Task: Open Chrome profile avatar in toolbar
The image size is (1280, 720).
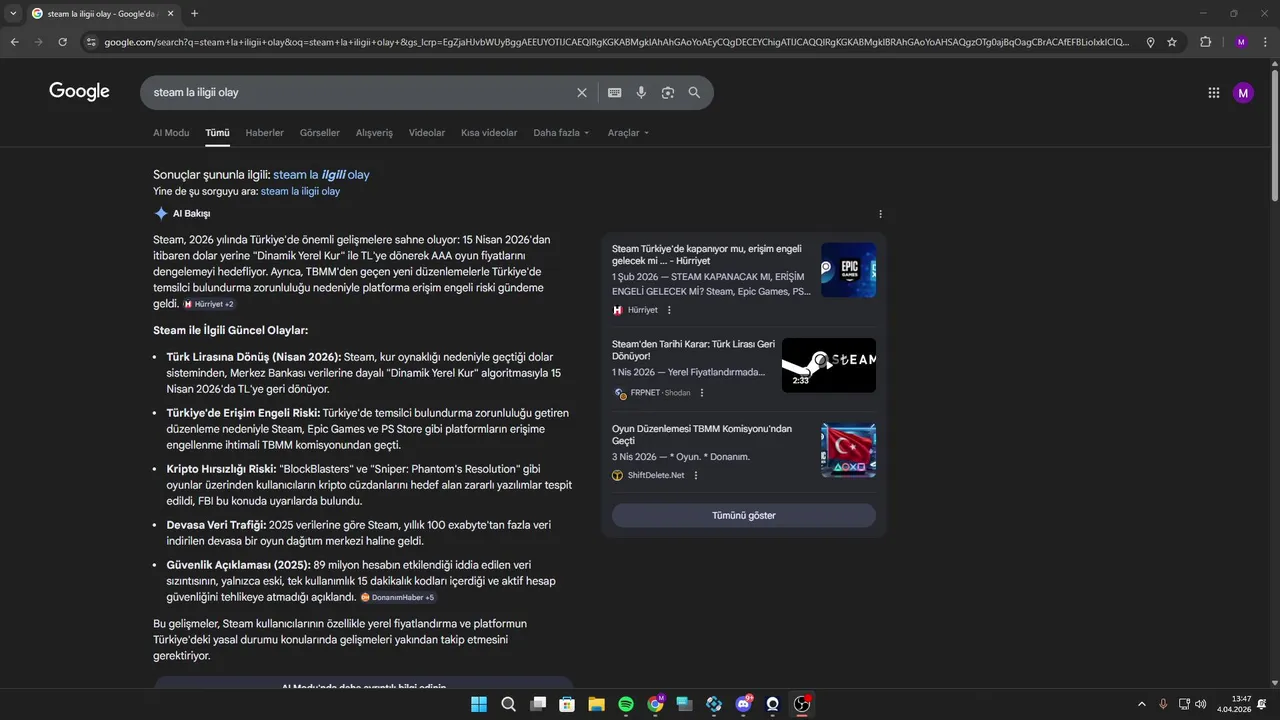Action: [x=1241, y=42]
